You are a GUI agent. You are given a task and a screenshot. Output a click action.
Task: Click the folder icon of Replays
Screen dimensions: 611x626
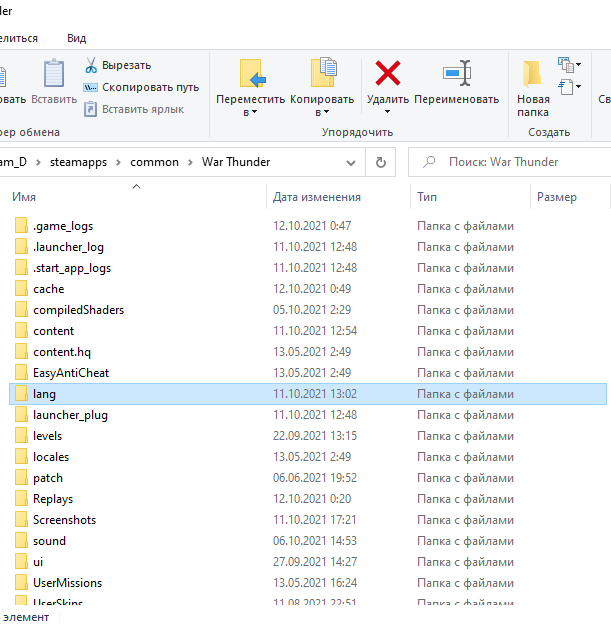click(22, 499)
